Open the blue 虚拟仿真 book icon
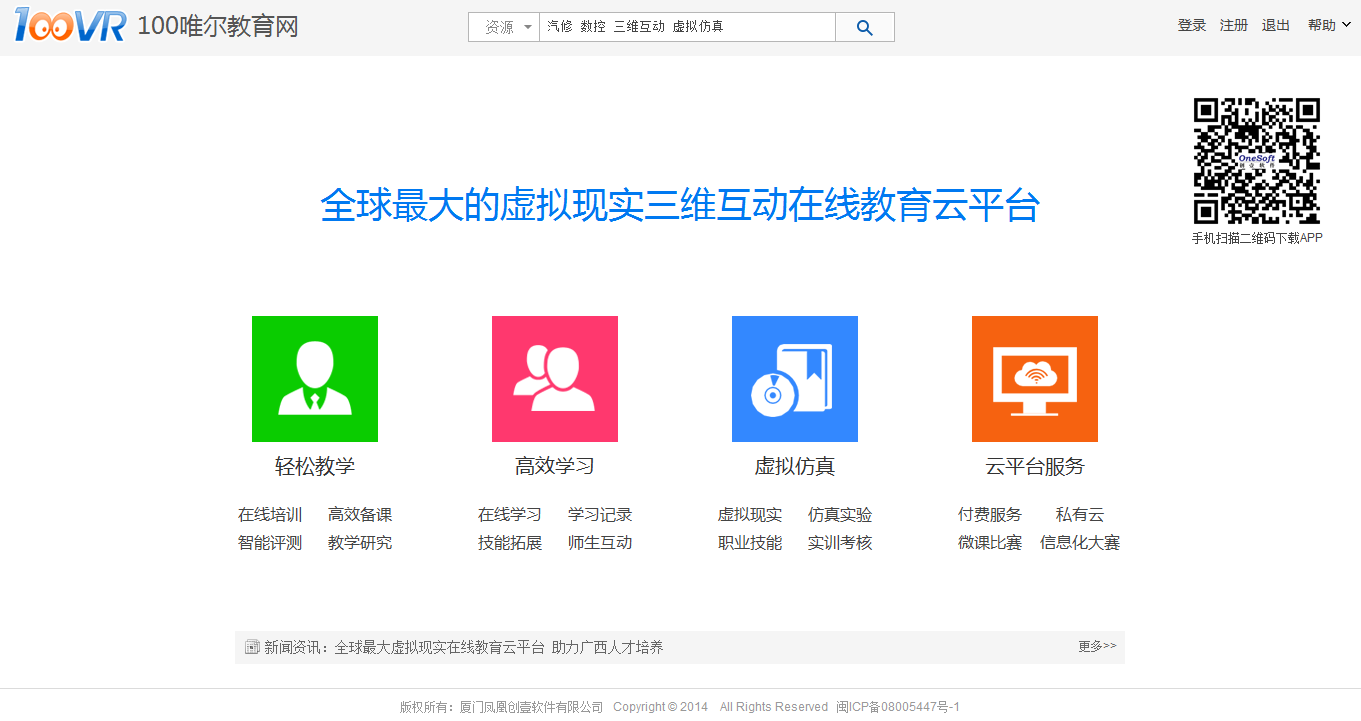Viewport: 1361px width, 721px height. pyautogui.click(x=795, y=379)
